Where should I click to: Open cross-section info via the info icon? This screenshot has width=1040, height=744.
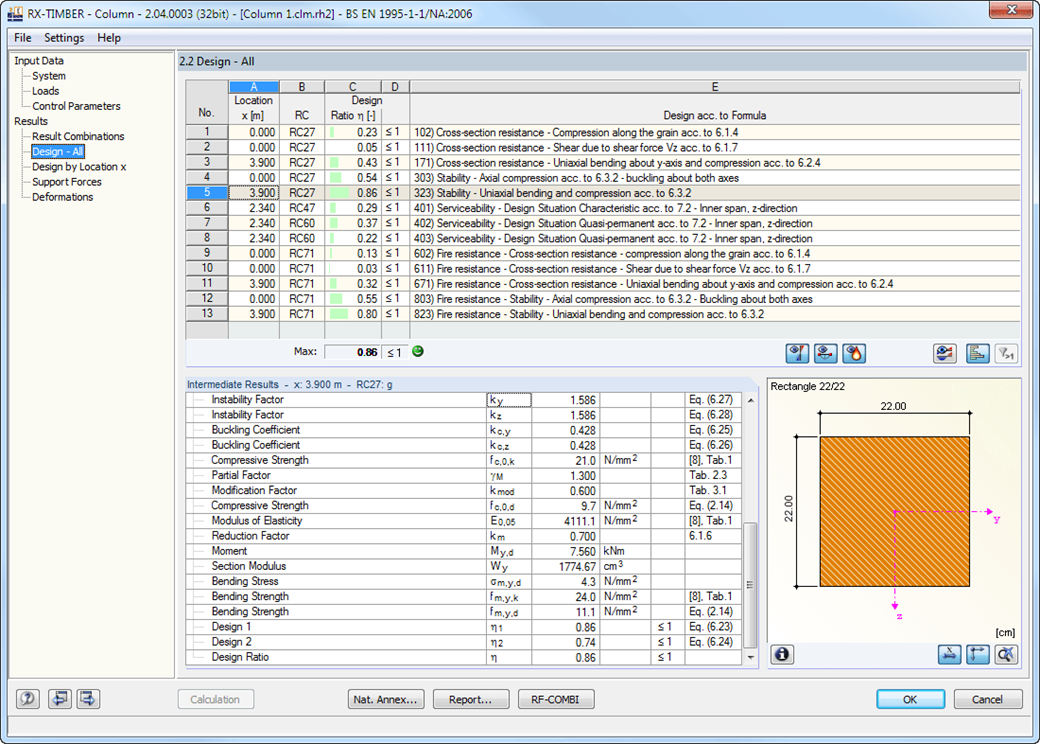tap(781, 654)
